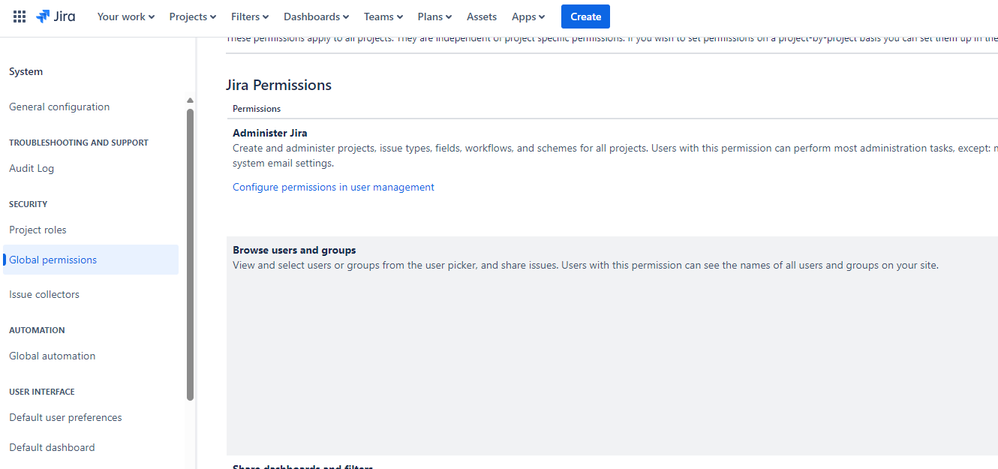Open General configuration settings
The image size is (998, 469).
coord(59,107)
